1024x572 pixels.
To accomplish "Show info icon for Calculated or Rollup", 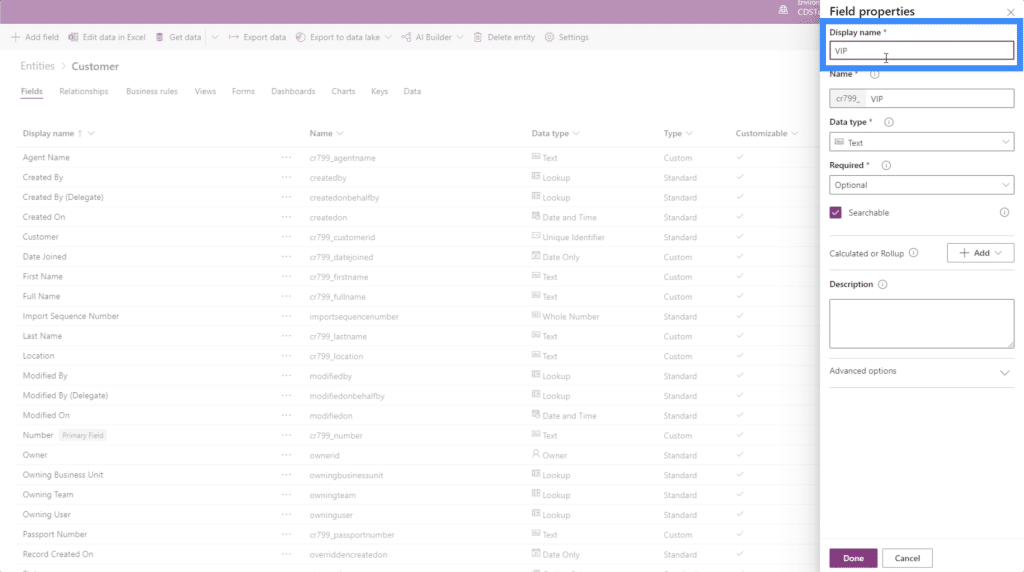I will [914, 253].
